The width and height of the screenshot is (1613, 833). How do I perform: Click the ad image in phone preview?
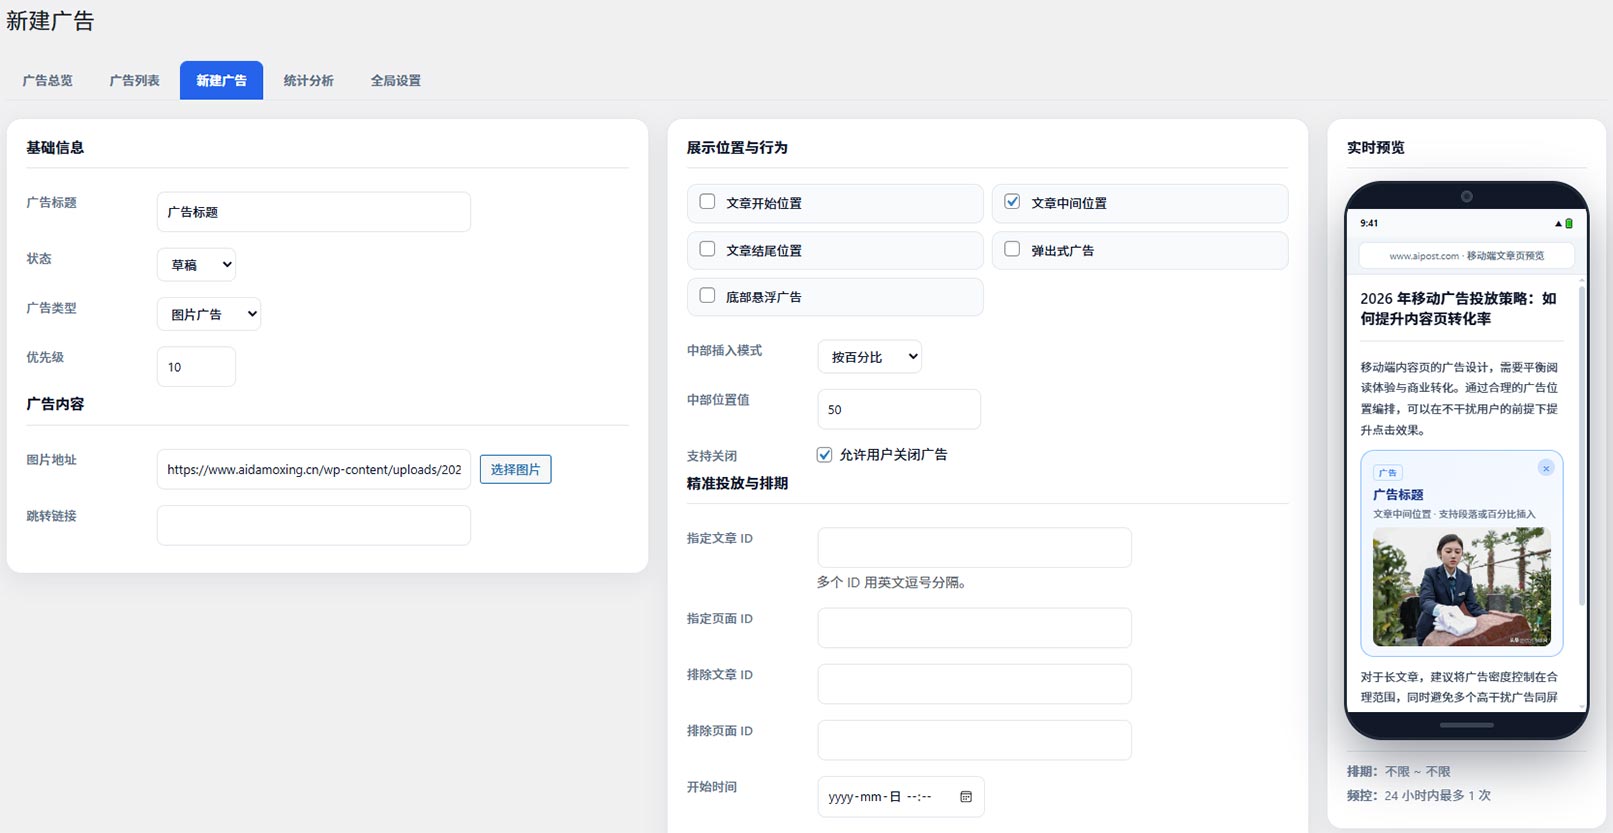pyautogui.click(x=1461, y=587)
